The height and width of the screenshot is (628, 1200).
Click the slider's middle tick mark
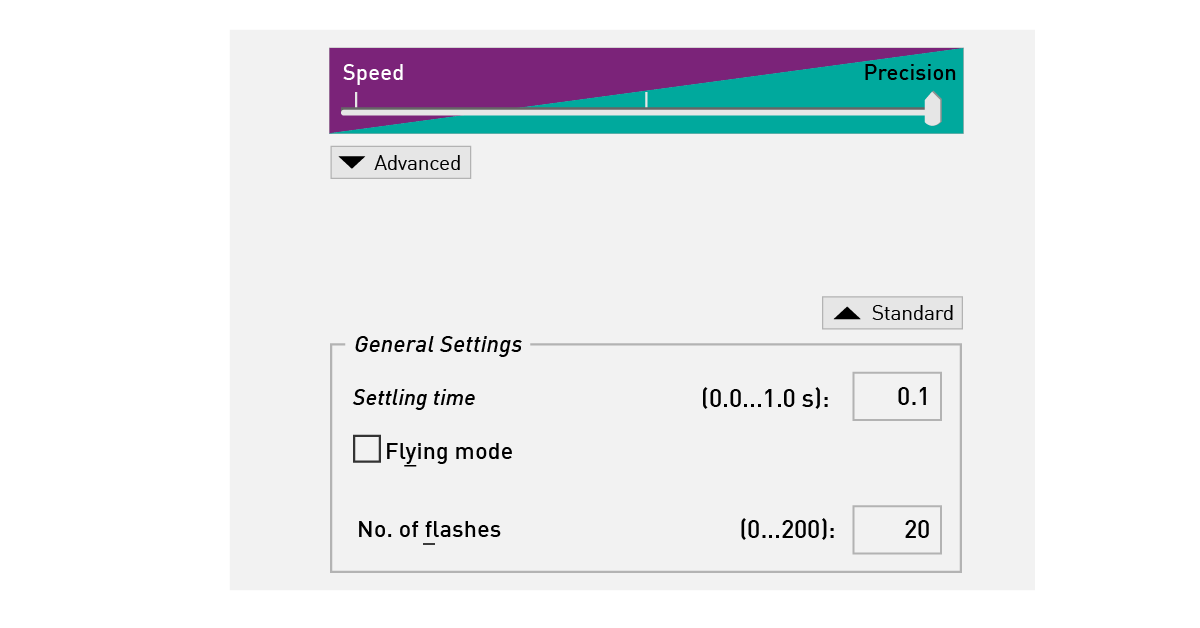[x=646, y=99]
